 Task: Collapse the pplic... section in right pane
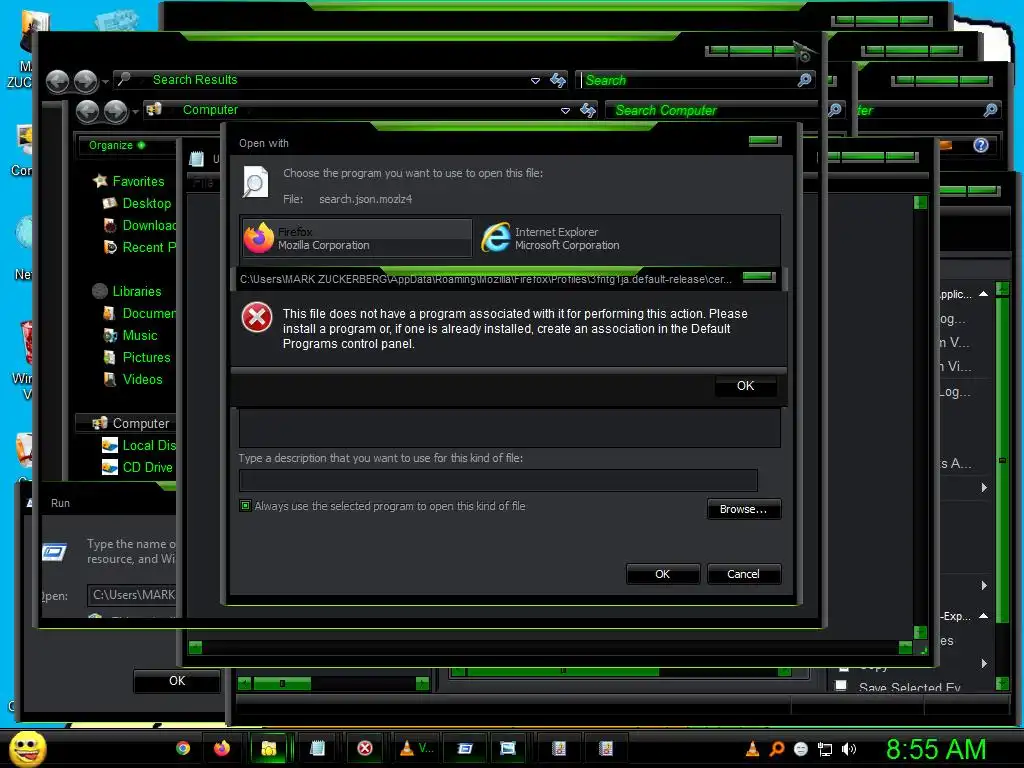(x=984, y=295)
